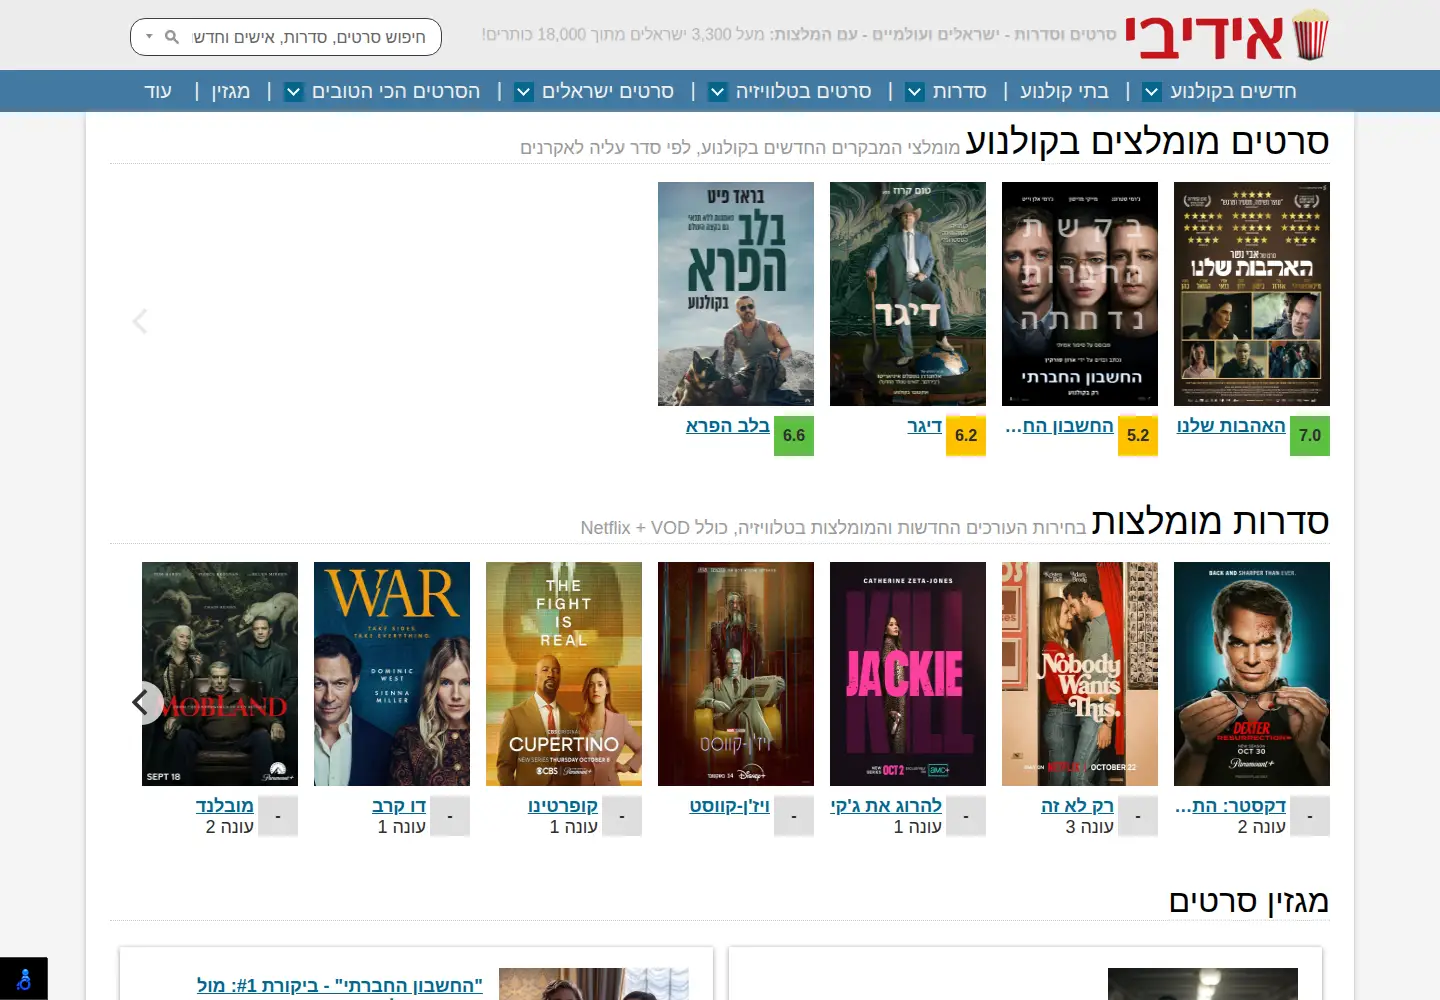Click the 6.2 rating badge
The height and width of the screenshot is (1000, 1440).
click(x=966, y=436)
